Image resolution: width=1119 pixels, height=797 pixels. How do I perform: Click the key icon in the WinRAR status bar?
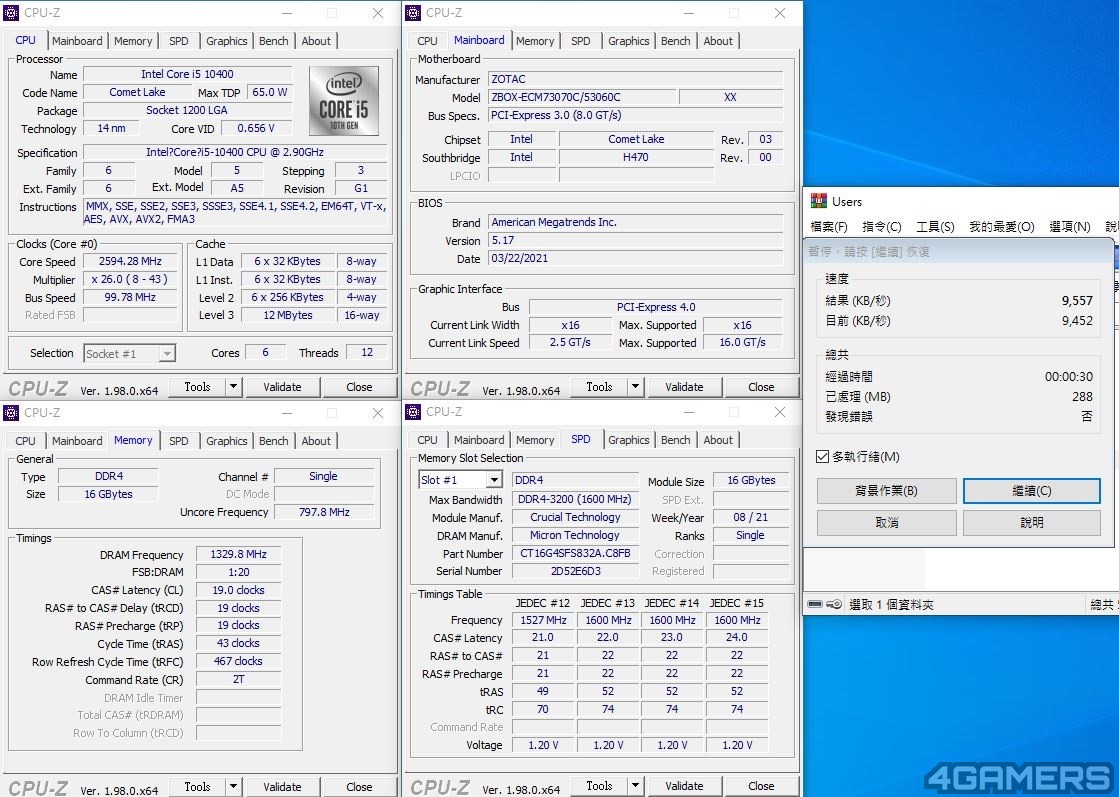click(834, 604)
